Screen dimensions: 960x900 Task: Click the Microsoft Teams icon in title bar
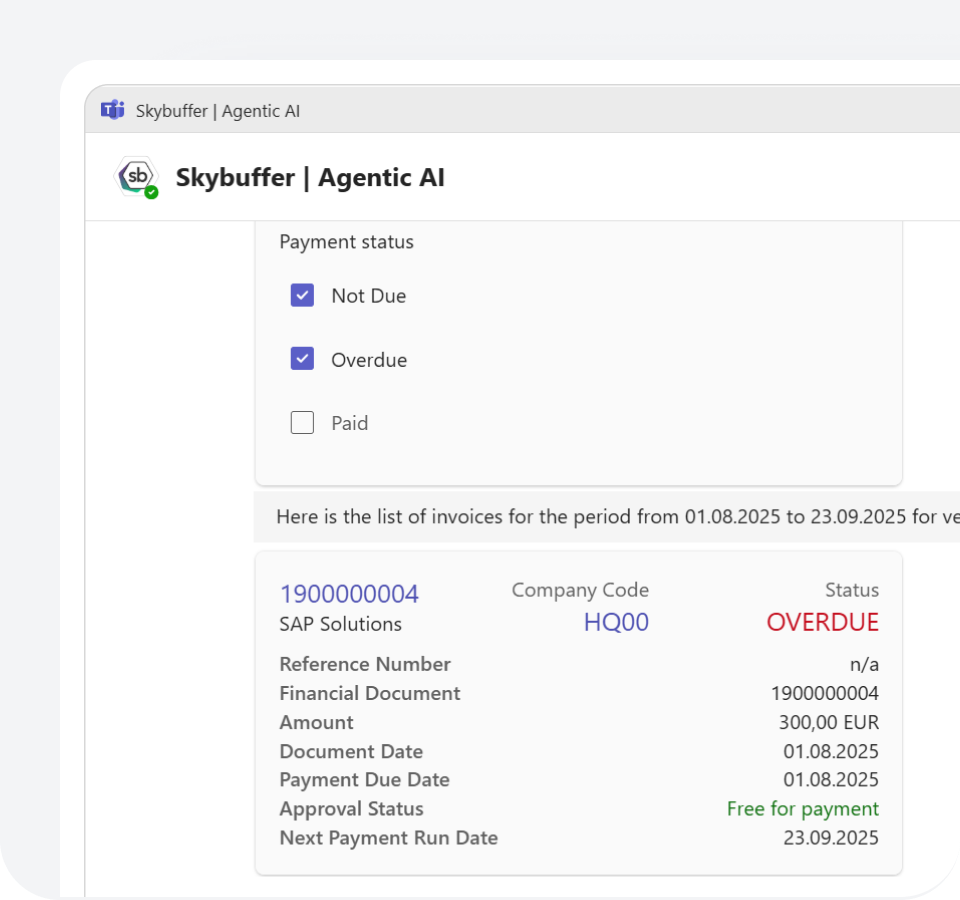pos(112,110)
